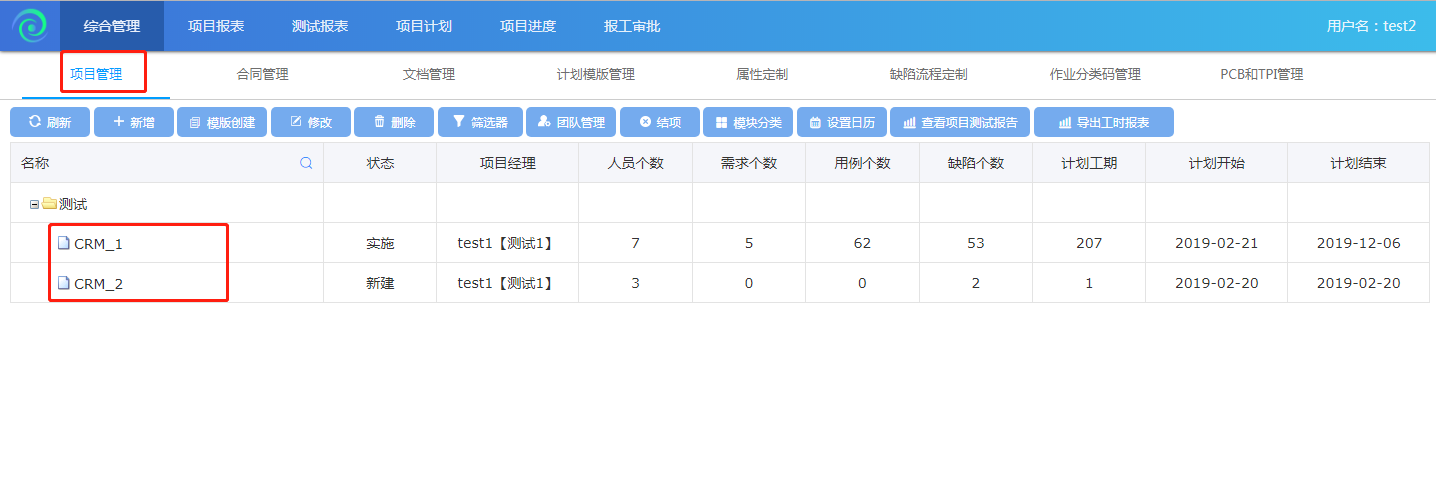
Task: Open the 合同管理 tab
Action: tap(262, 74)
